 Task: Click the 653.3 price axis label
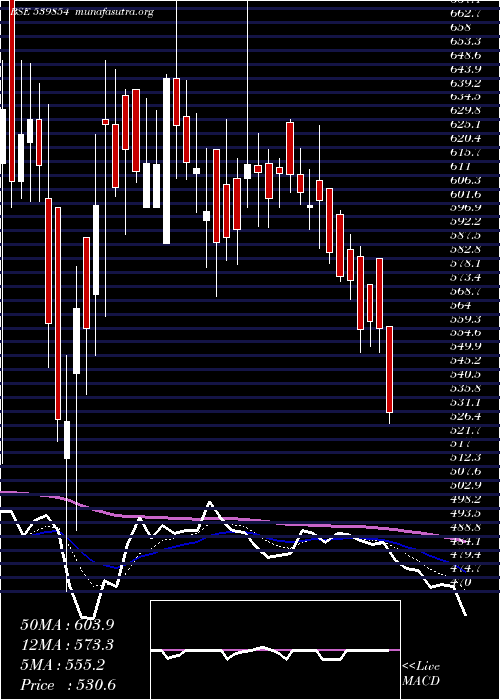(x=466, y=42)
